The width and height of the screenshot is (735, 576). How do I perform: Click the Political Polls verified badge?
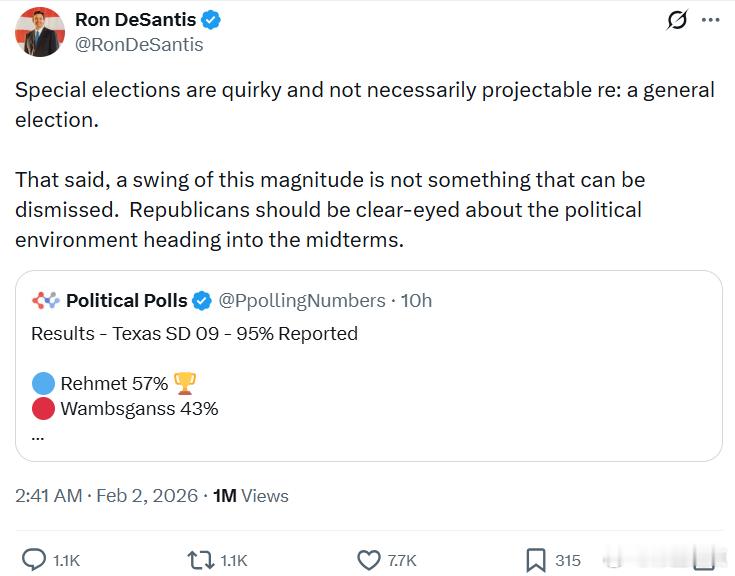(x=201, y=300)
